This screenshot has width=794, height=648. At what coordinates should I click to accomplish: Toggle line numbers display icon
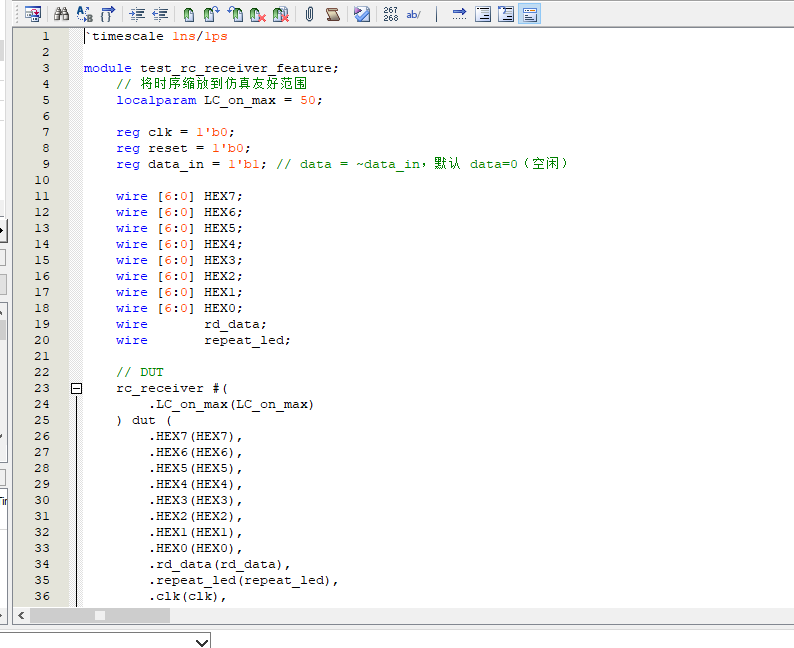pyautogui.click(x=390, y=14)
